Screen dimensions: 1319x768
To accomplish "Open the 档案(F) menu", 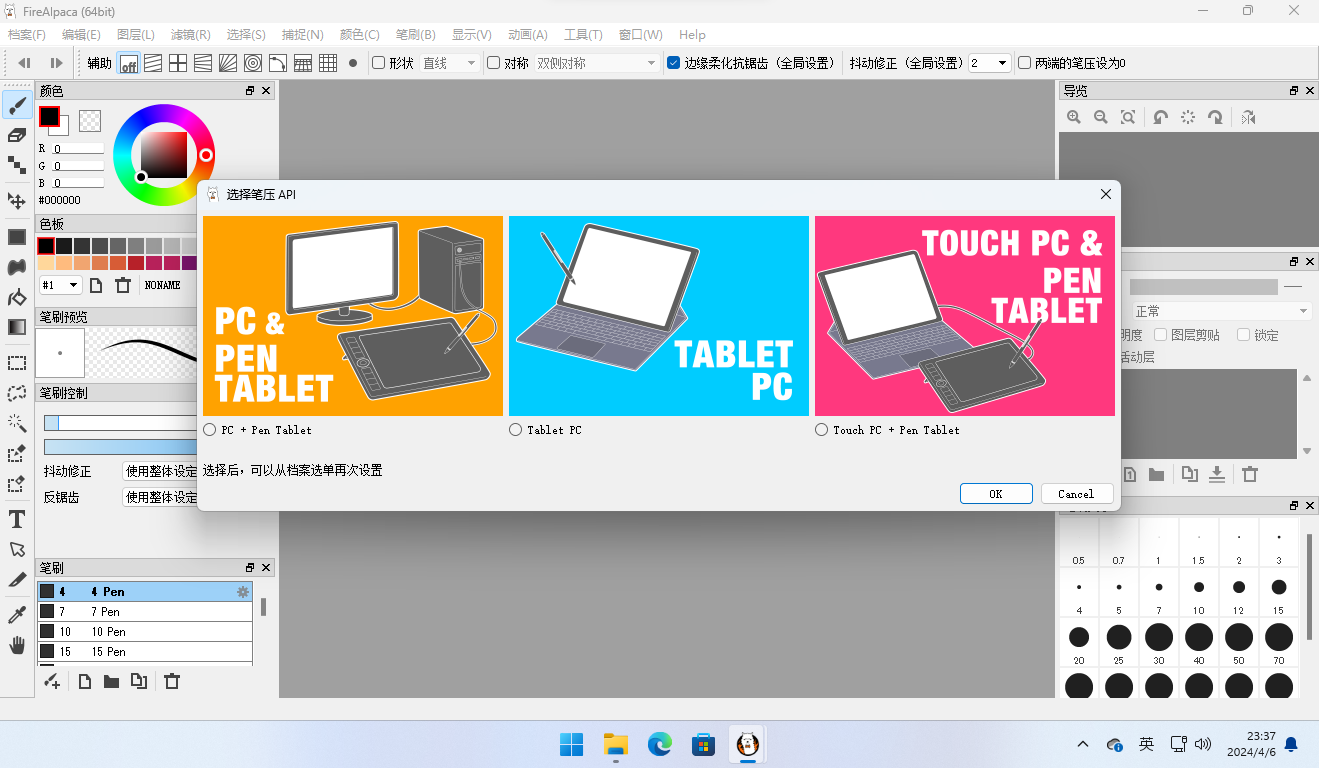I will pos(27,34).
